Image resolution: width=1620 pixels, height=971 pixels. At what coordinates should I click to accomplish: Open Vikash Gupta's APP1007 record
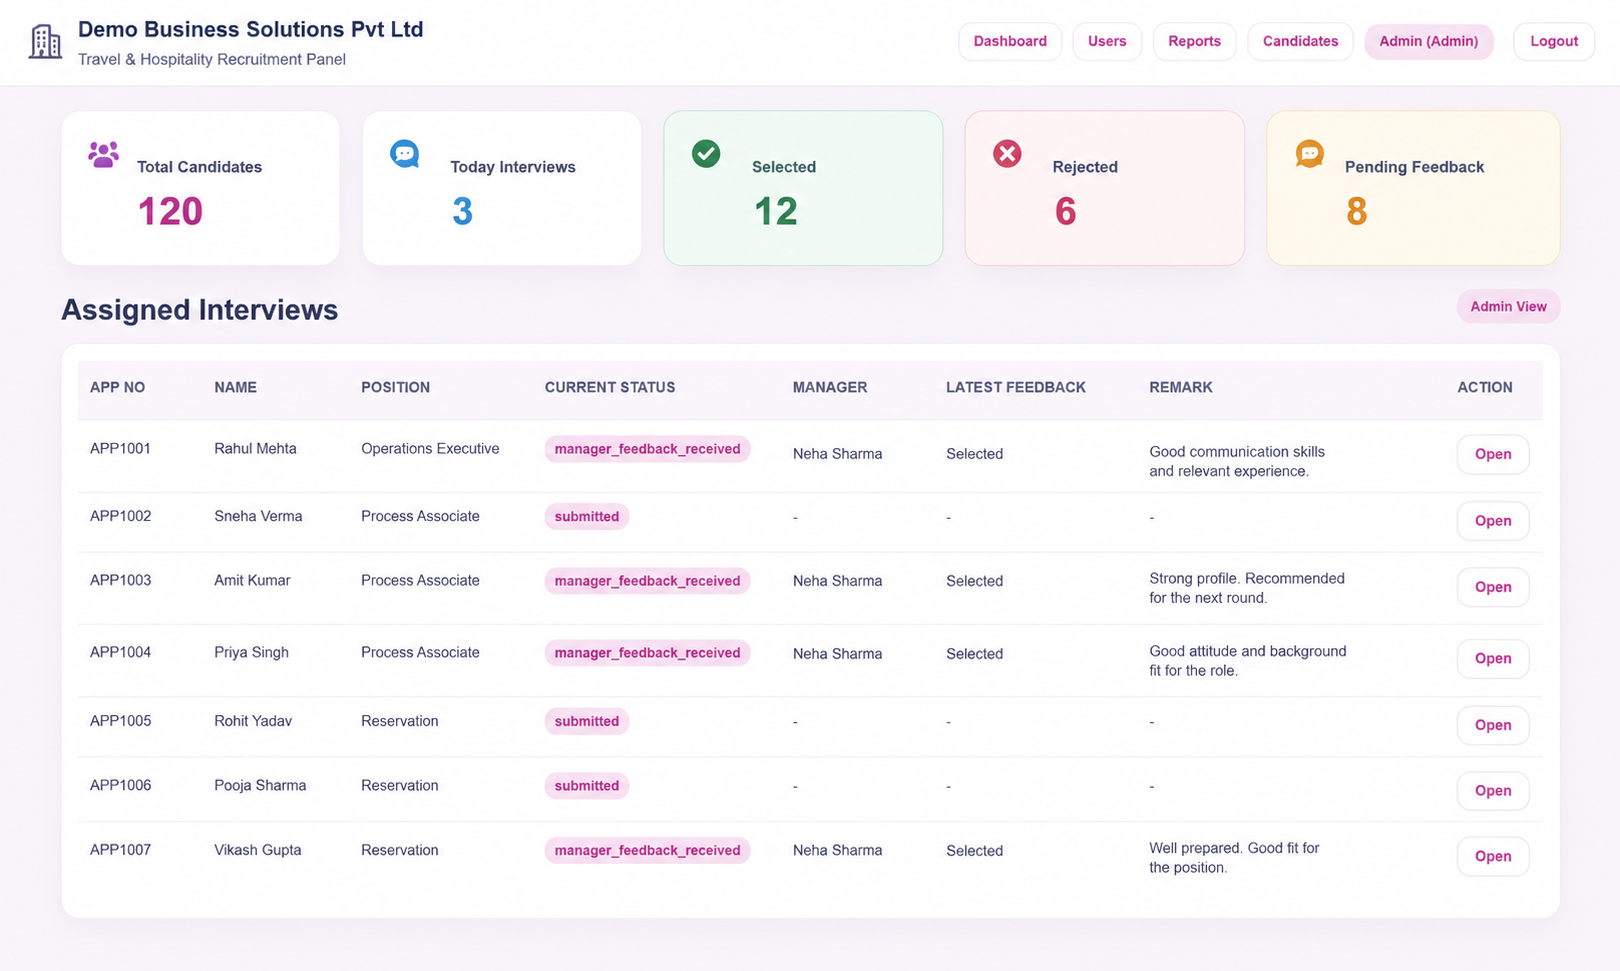pyautogui.click(x=1492, y=856)
